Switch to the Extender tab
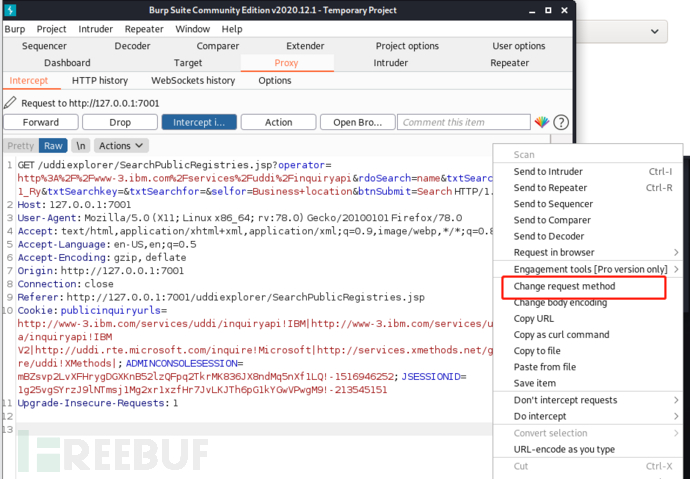The image size is (690, 479). click(x=305, y=46)
